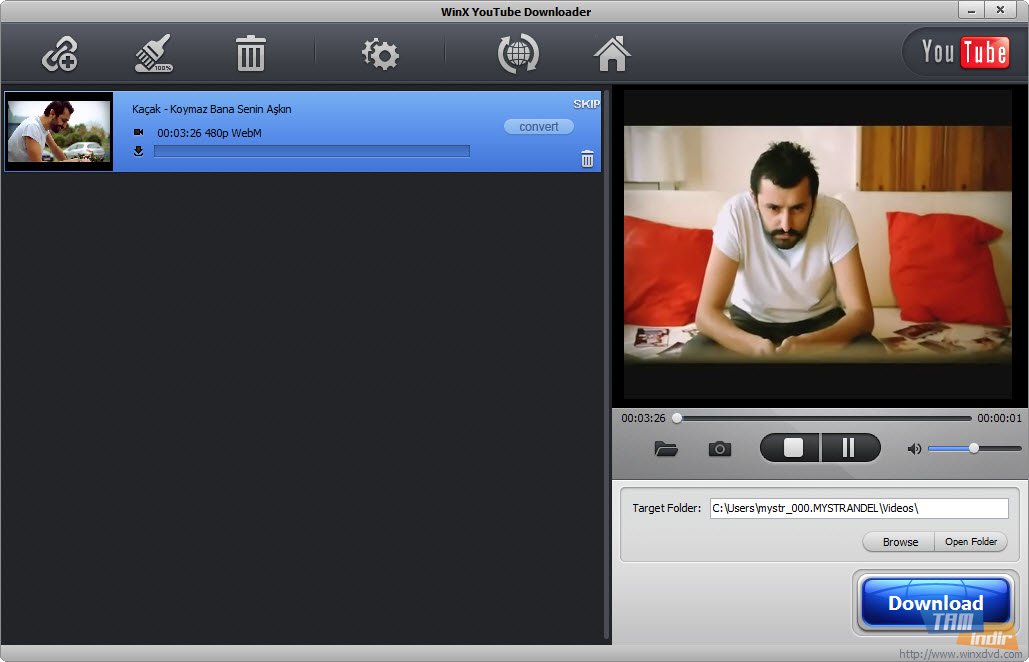Pause the video playback
The height and width of the screenshot is (662, 1029).
tap(850, 448)
